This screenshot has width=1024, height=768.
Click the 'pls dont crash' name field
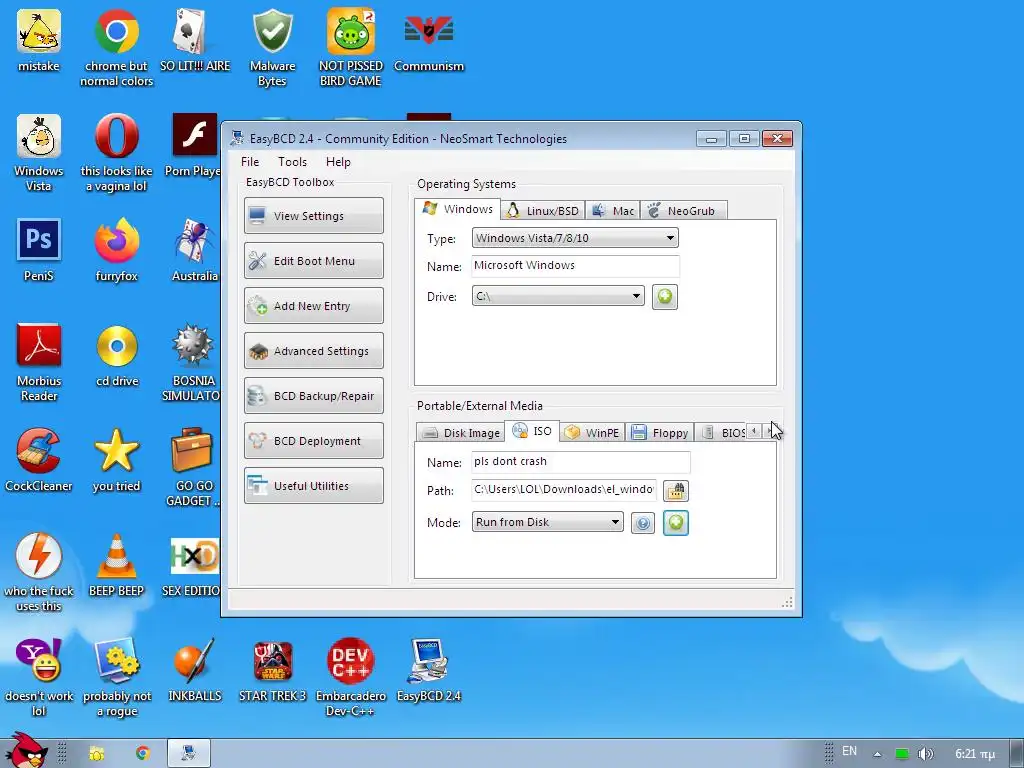580,462
